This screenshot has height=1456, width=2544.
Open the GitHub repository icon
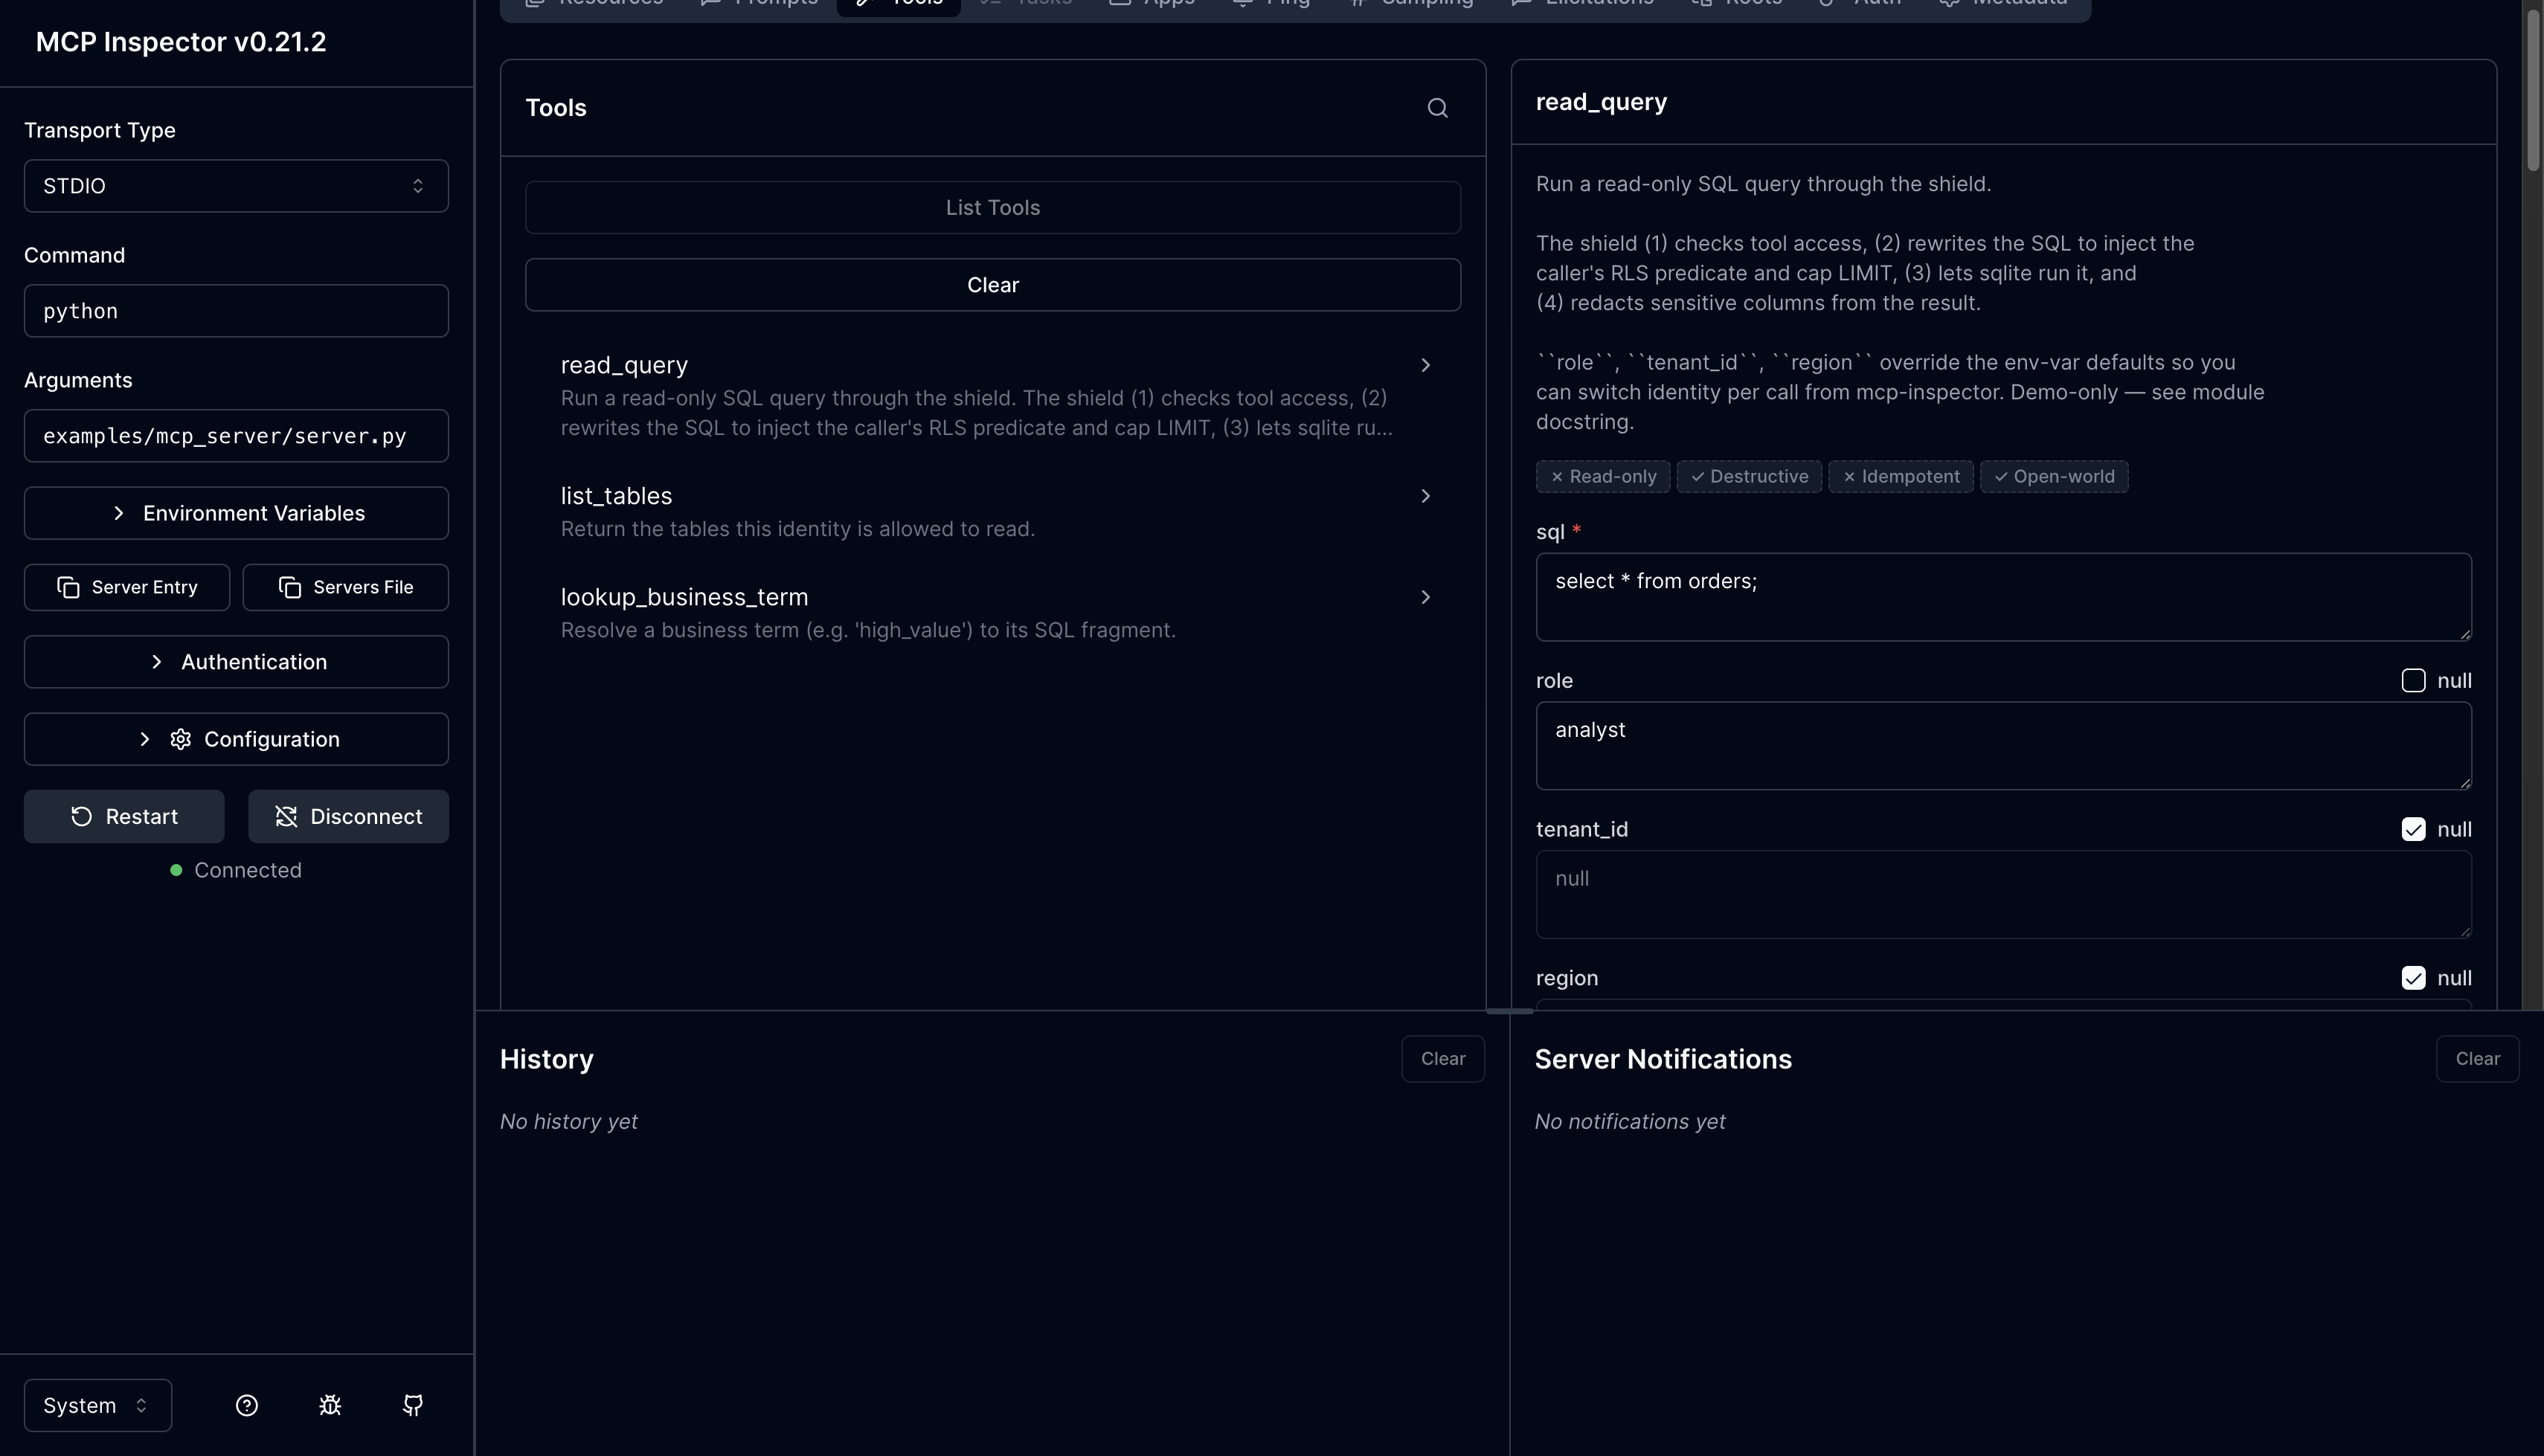point(413,1405)
